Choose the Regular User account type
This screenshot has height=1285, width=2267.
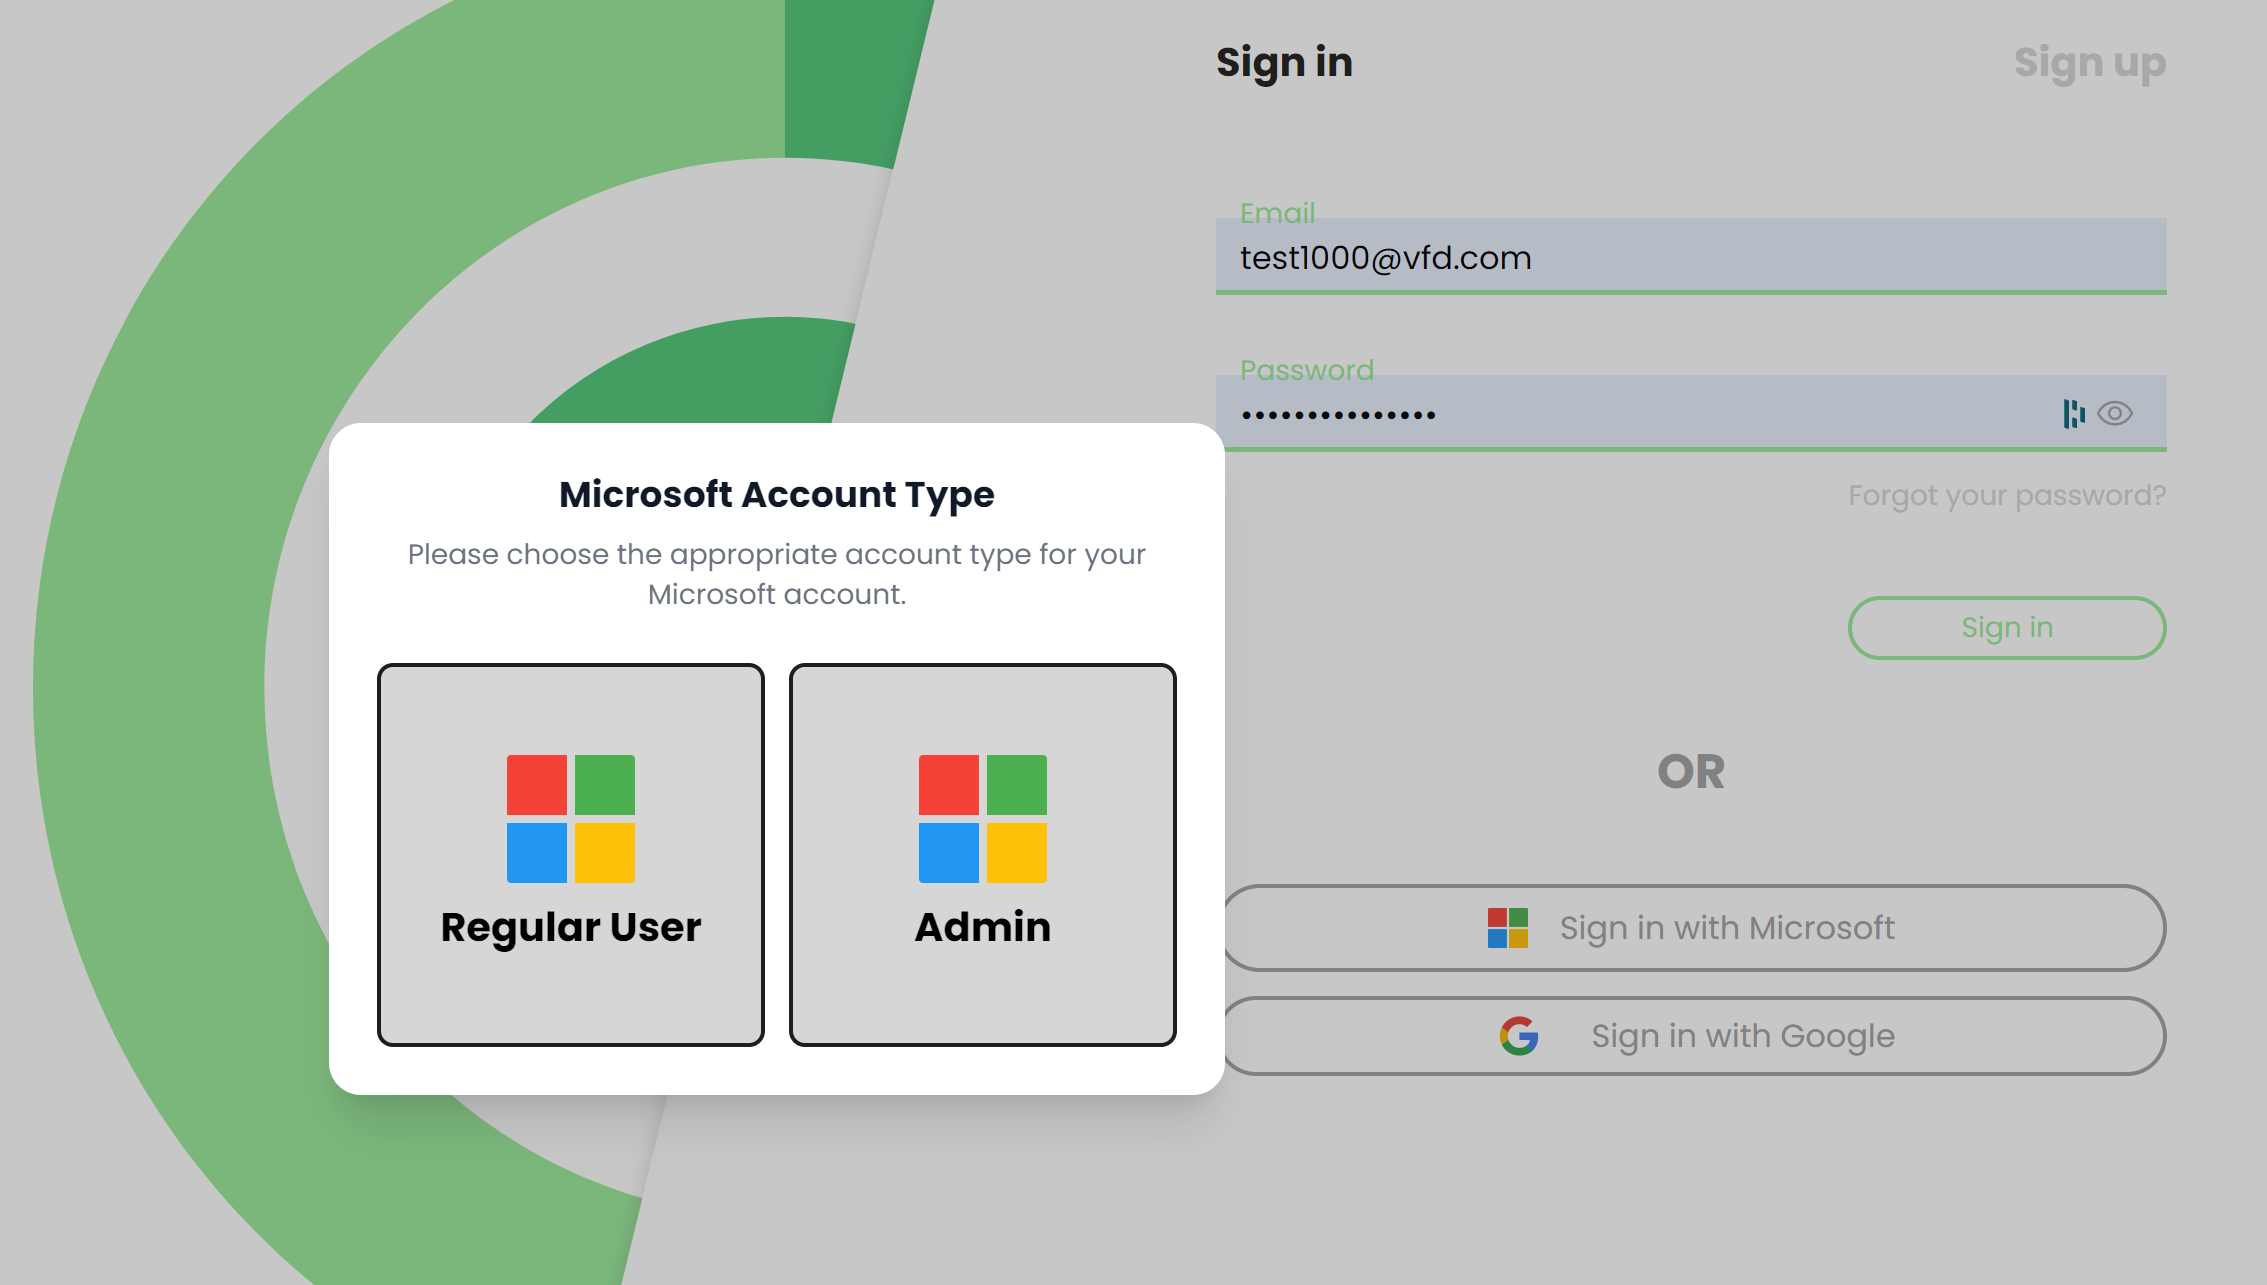click(571, 855)
